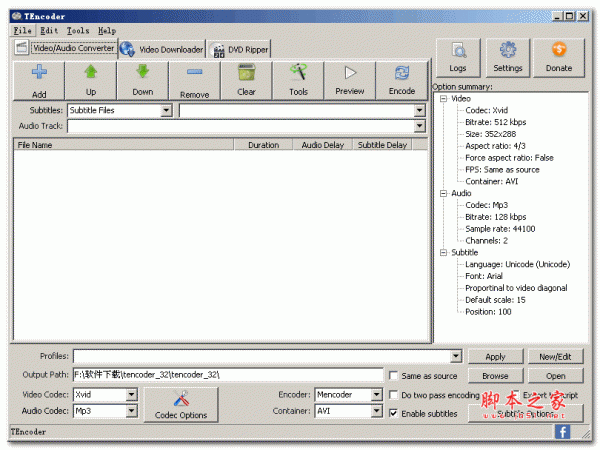Enable Do two pass encoding
Screen dimensions: 600x450
(393, 395)
